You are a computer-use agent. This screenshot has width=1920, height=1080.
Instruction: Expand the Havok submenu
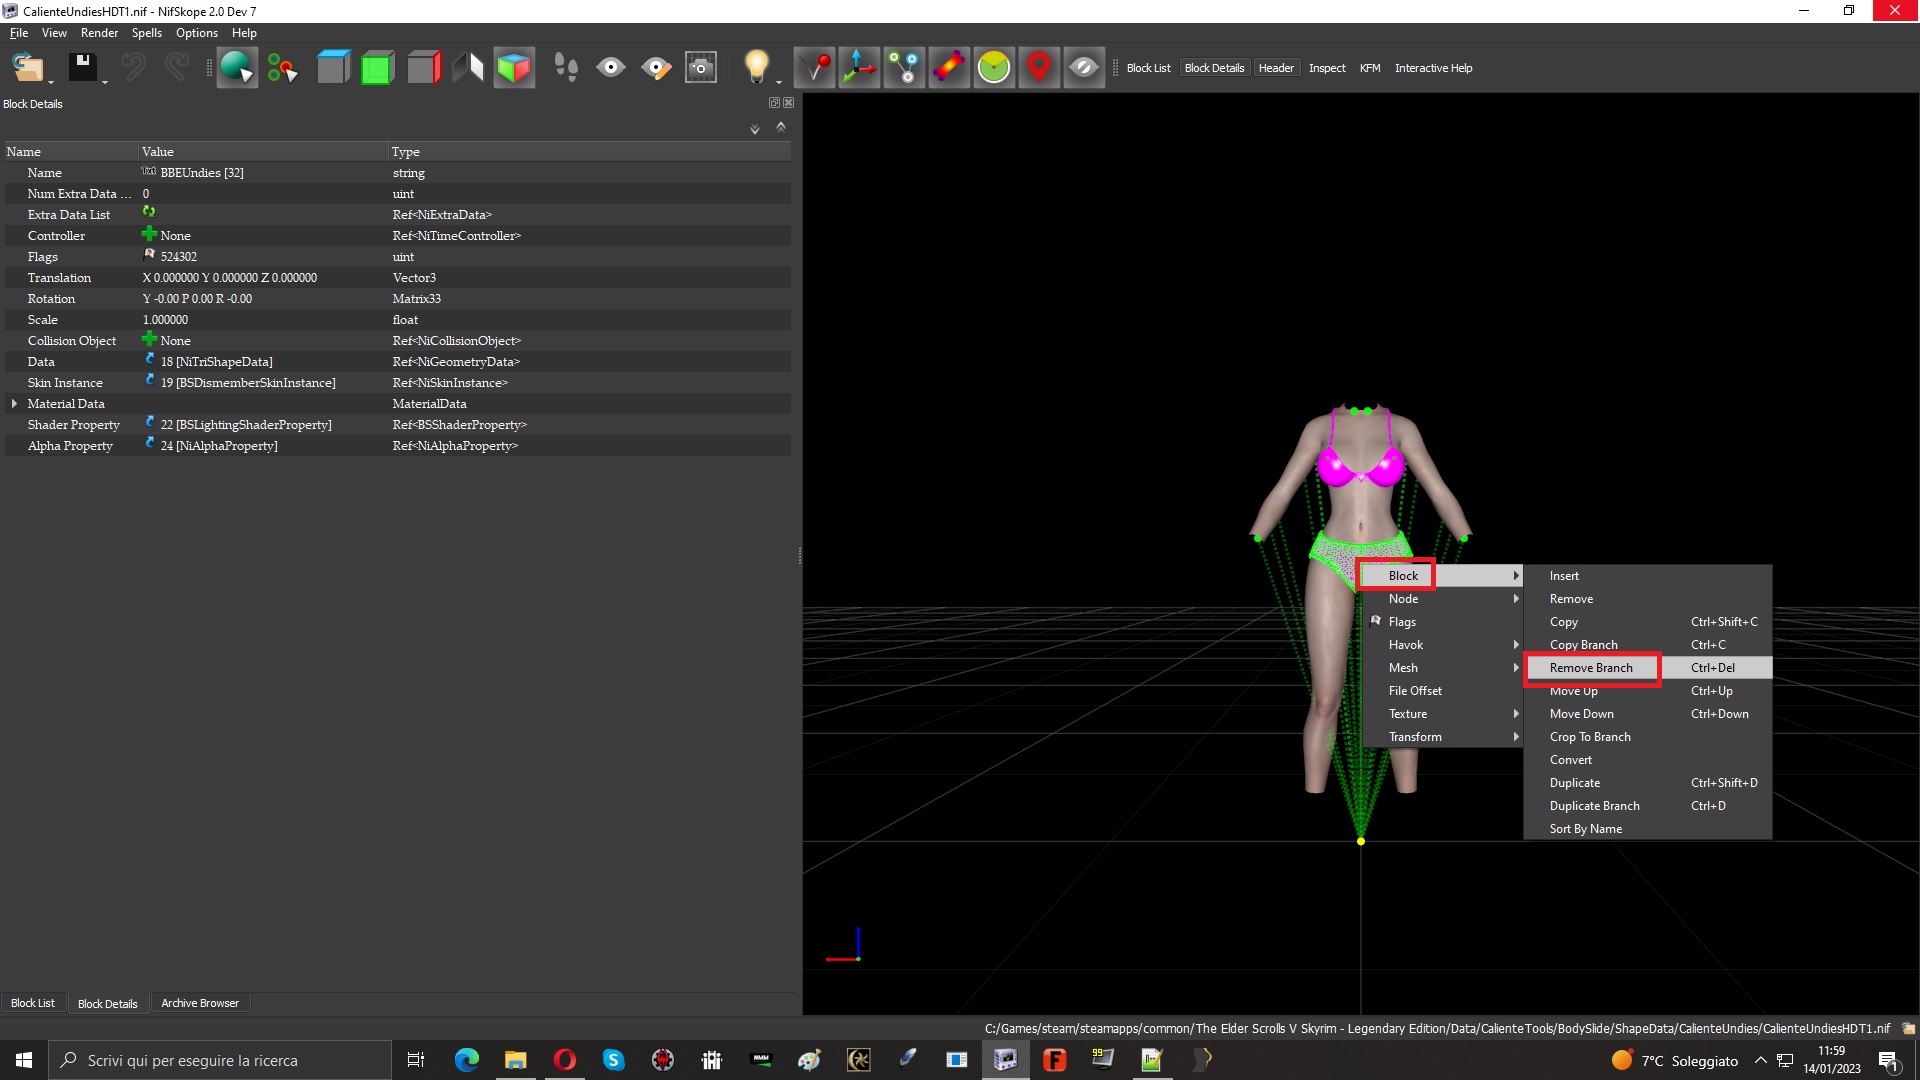point(1443,645)
